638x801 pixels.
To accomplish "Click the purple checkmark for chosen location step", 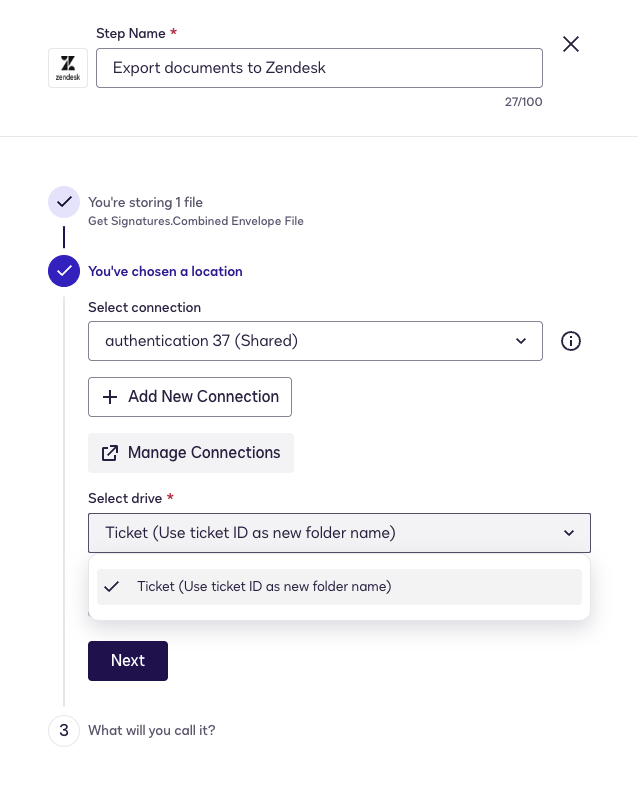I will [x=63, y=271].
